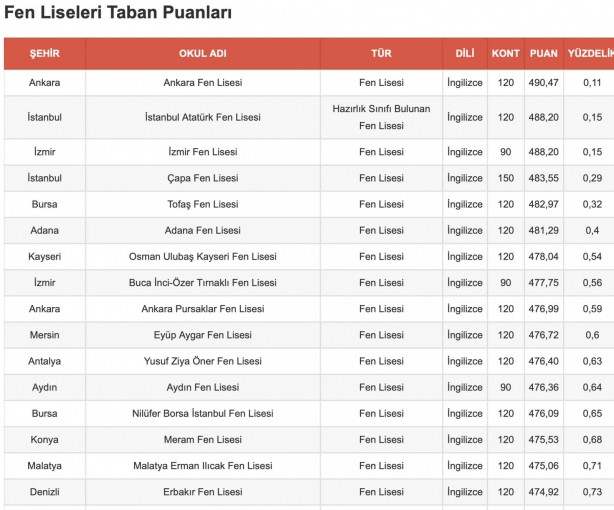Select Nilüfer Borsa İstanbul Fen Lisesi

click(202, 413)
